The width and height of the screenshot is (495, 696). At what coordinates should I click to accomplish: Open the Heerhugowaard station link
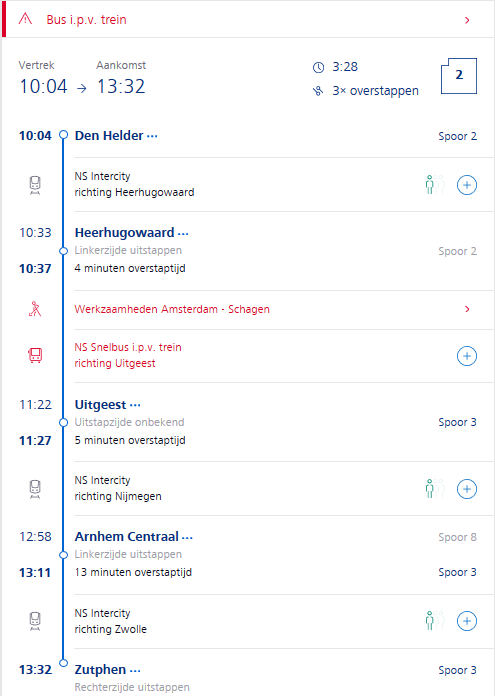pyautogui.click(x=124, y=233)
